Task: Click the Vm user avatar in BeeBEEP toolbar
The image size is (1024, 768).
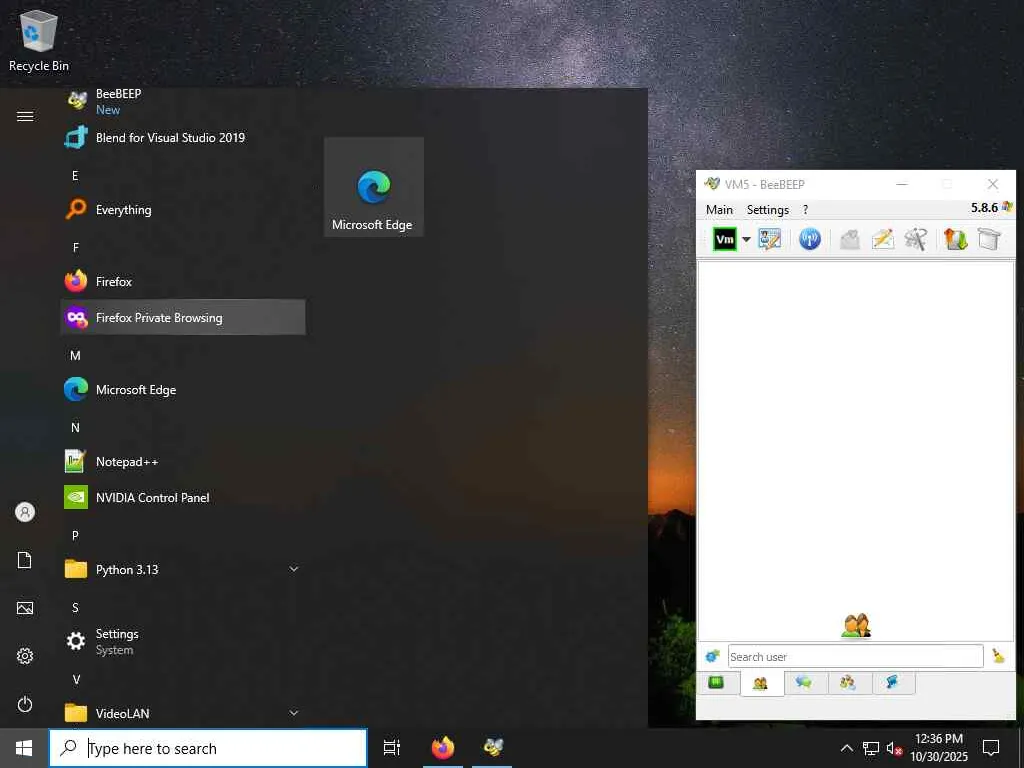Action: (x=724, y=239)
